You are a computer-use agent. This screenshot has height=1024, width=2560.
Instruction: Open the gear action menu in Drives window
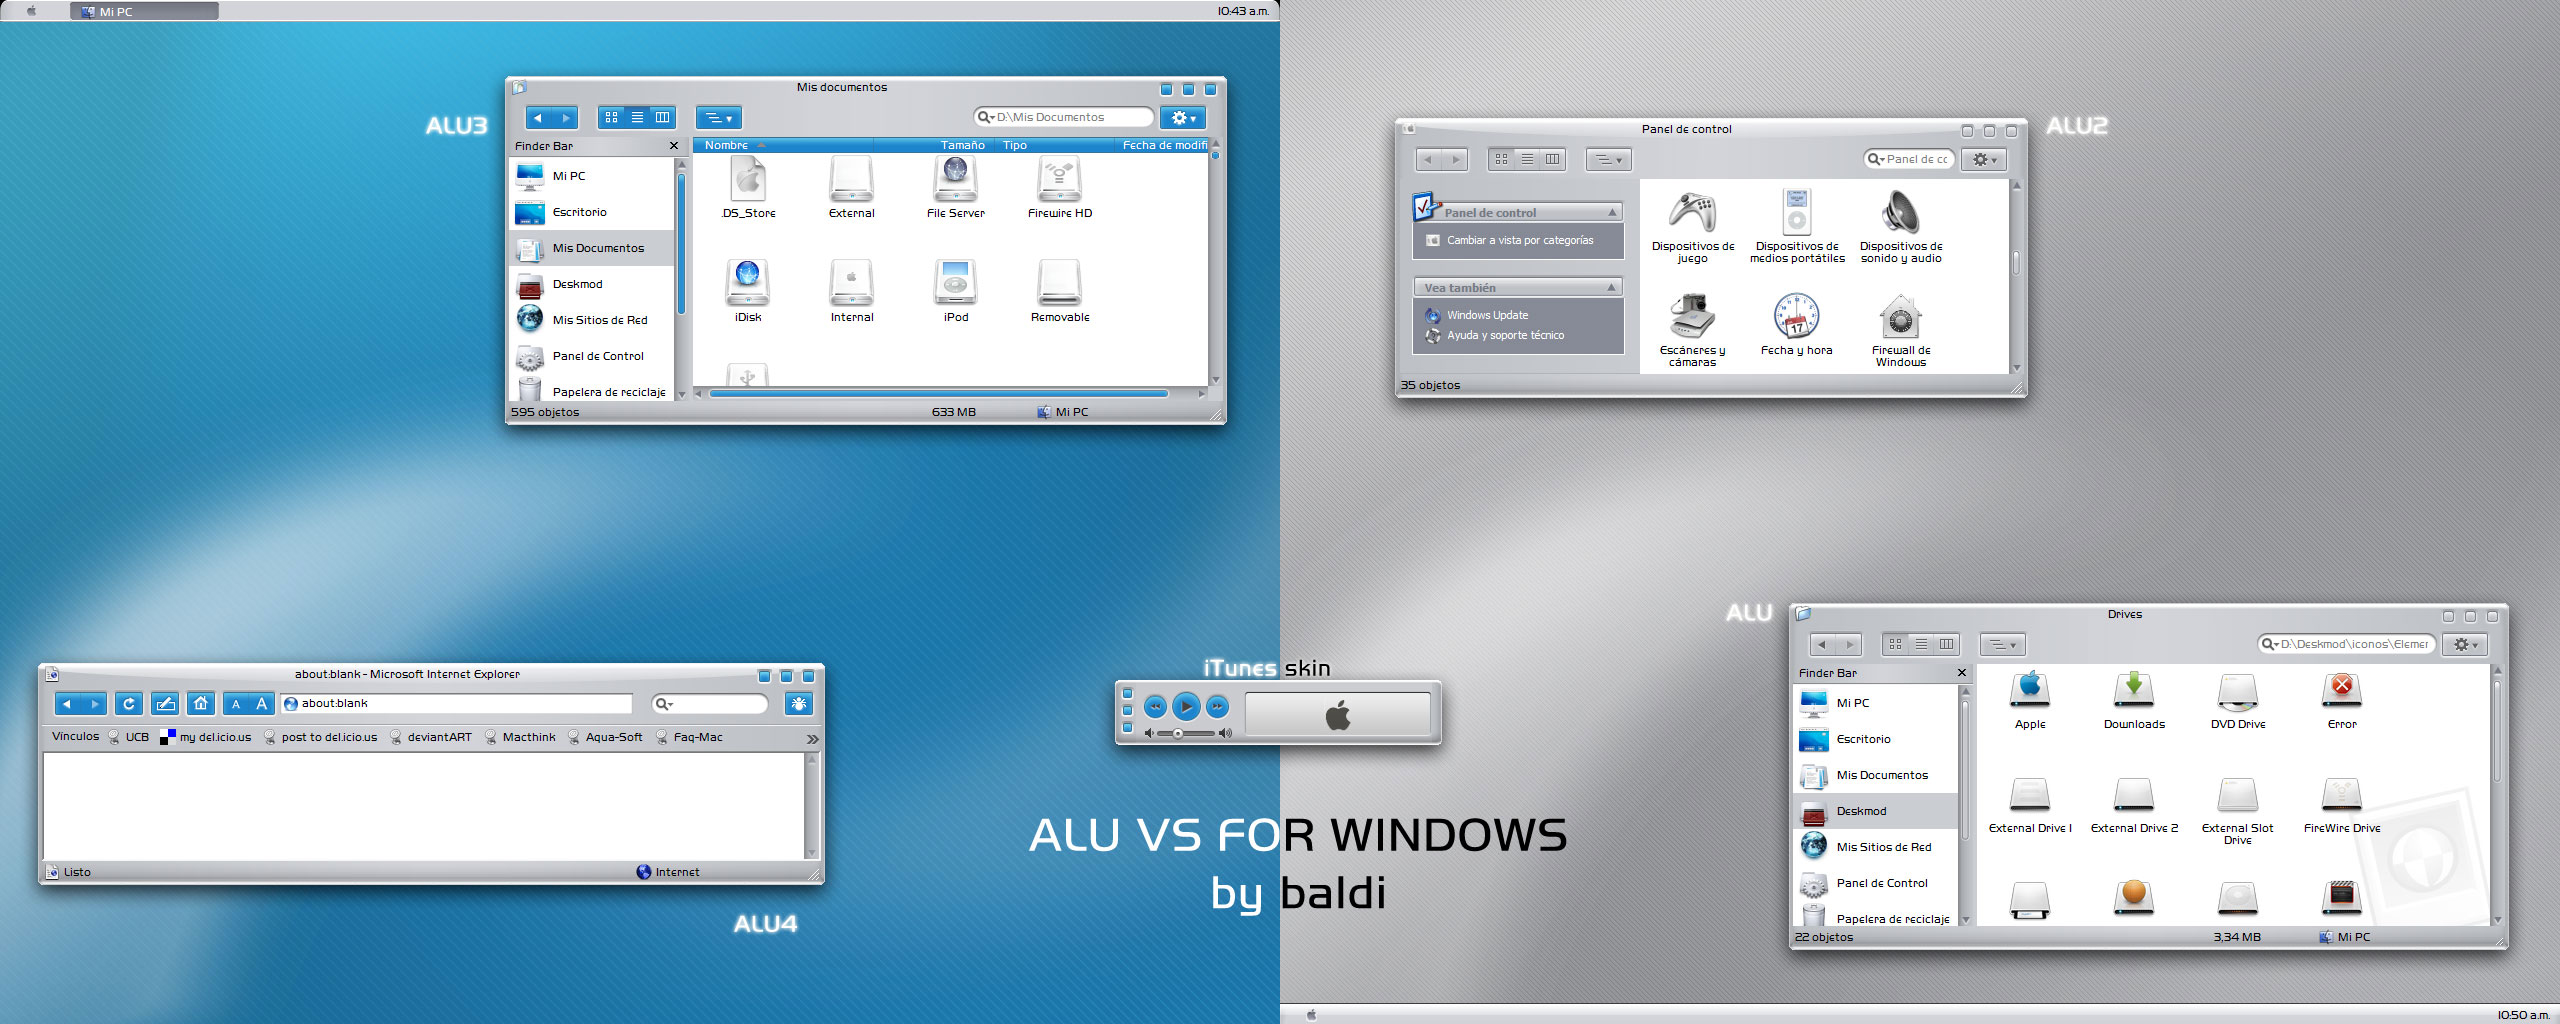click(2466, 645)
